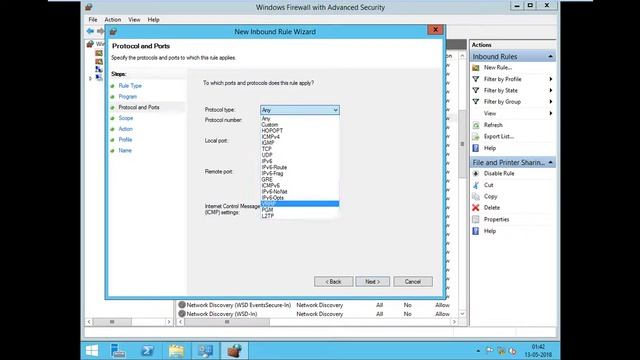Go to the Rule Type step
640x360 pixels.
click(130, 86)
